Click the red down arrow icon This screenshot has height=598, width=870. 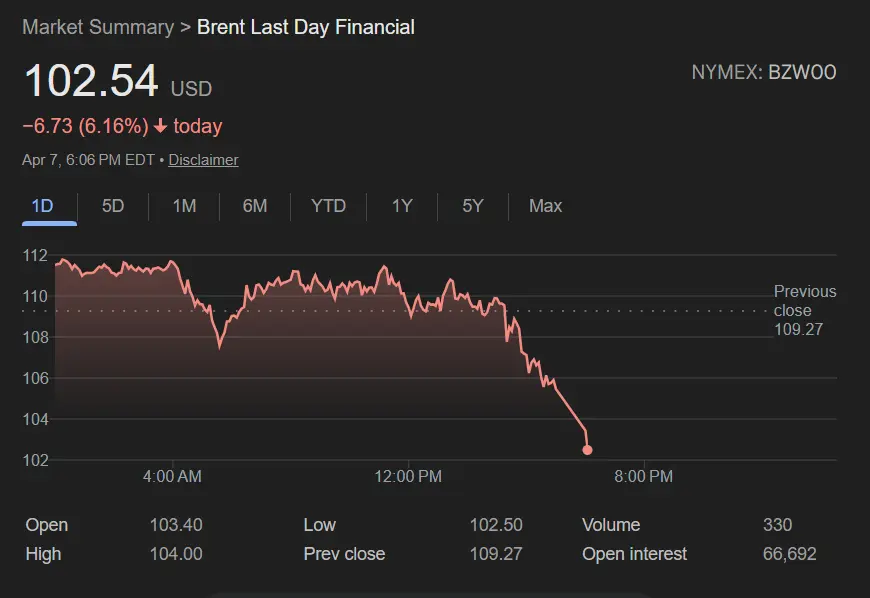click(160, 126)
